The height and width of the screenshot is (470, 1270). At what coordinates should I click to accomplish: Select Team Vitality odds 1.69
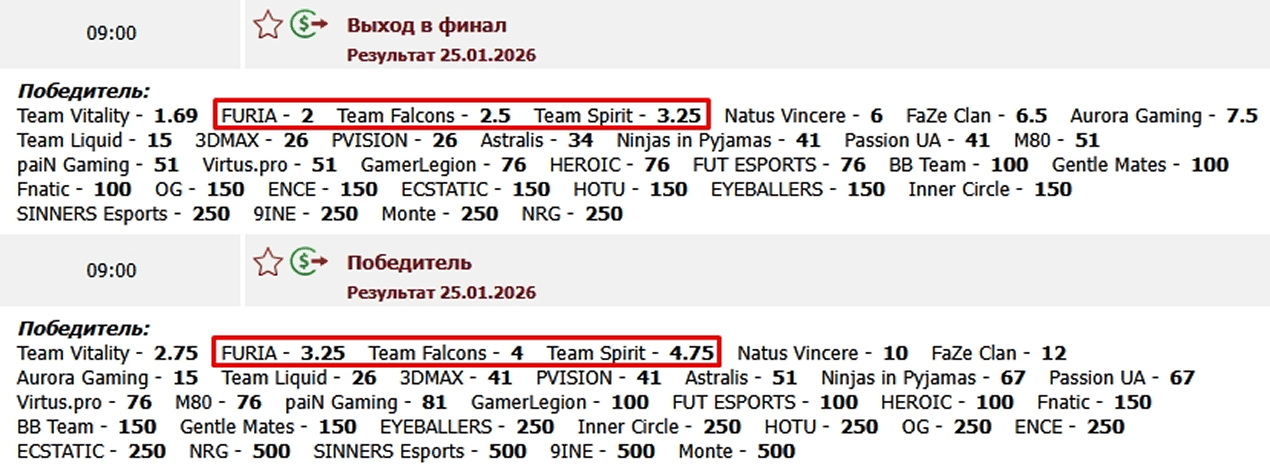[x=176, y=115]
